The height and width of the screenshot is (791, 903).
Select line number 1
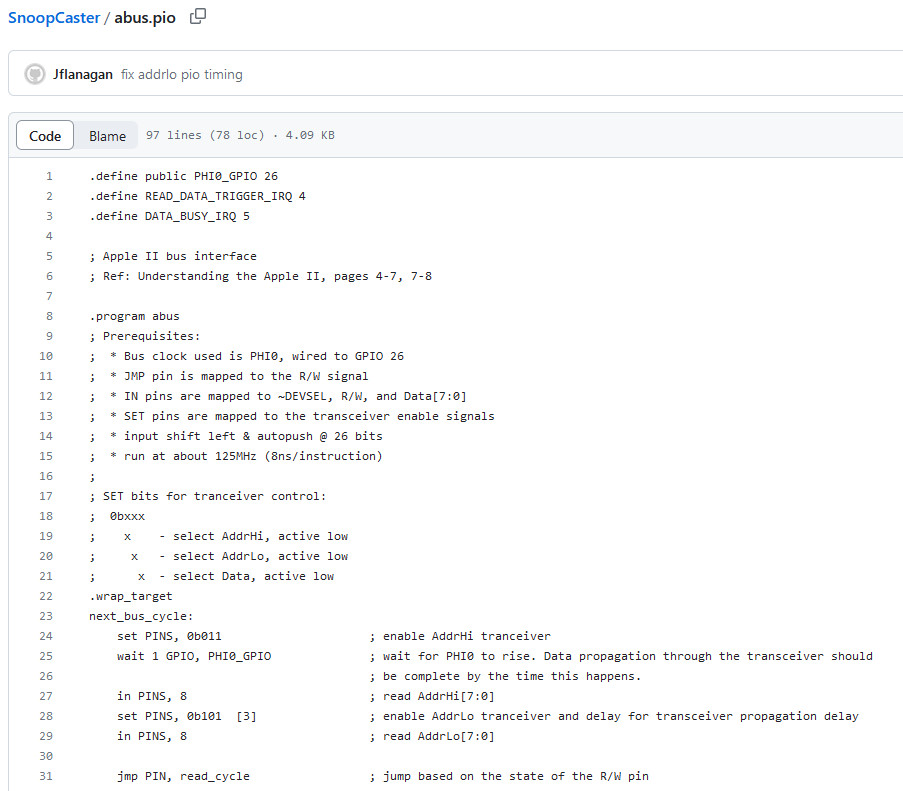(x=49, y=176)
